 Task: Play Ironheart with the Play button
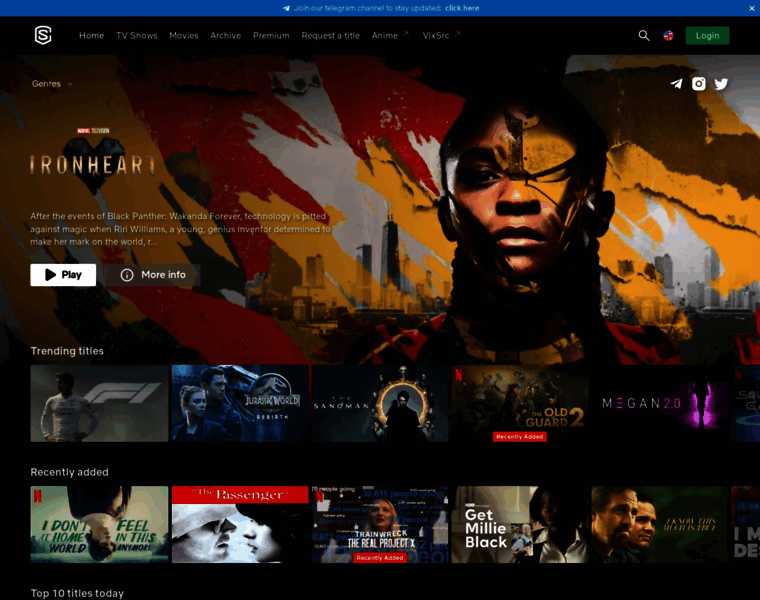point(63,275)
